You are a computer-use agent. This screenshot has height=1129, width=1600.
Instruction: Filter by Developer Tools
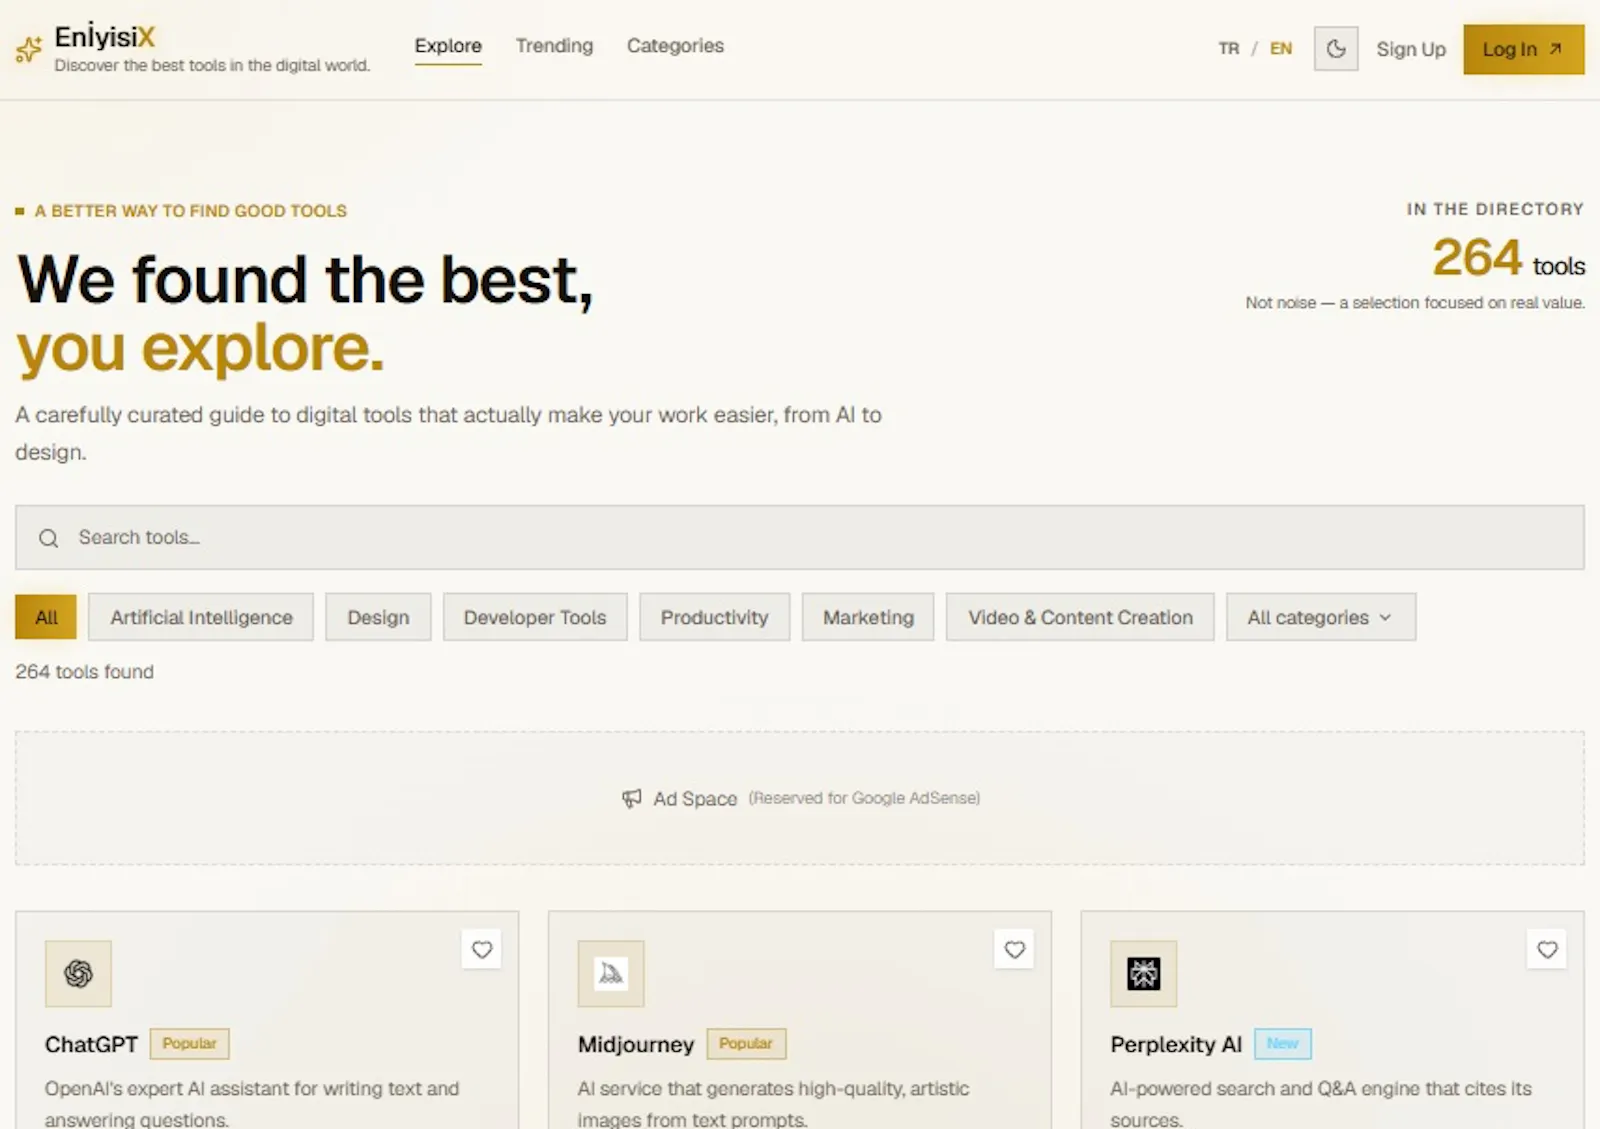(535, 617)
